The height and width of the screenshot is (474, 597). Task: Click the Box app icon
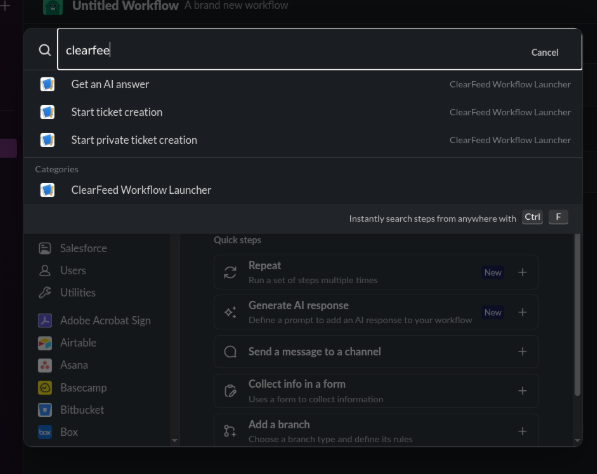[45, 432]
